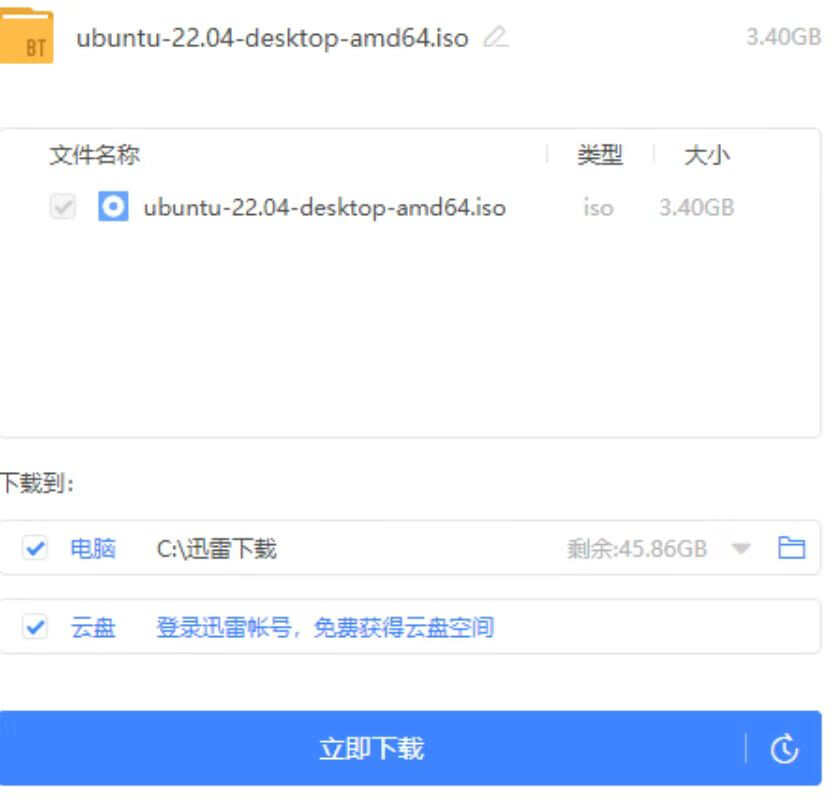Viewport: 832px width, 799px height.
Task: Click the orange BT folder icon
Action: click(27, 37)
